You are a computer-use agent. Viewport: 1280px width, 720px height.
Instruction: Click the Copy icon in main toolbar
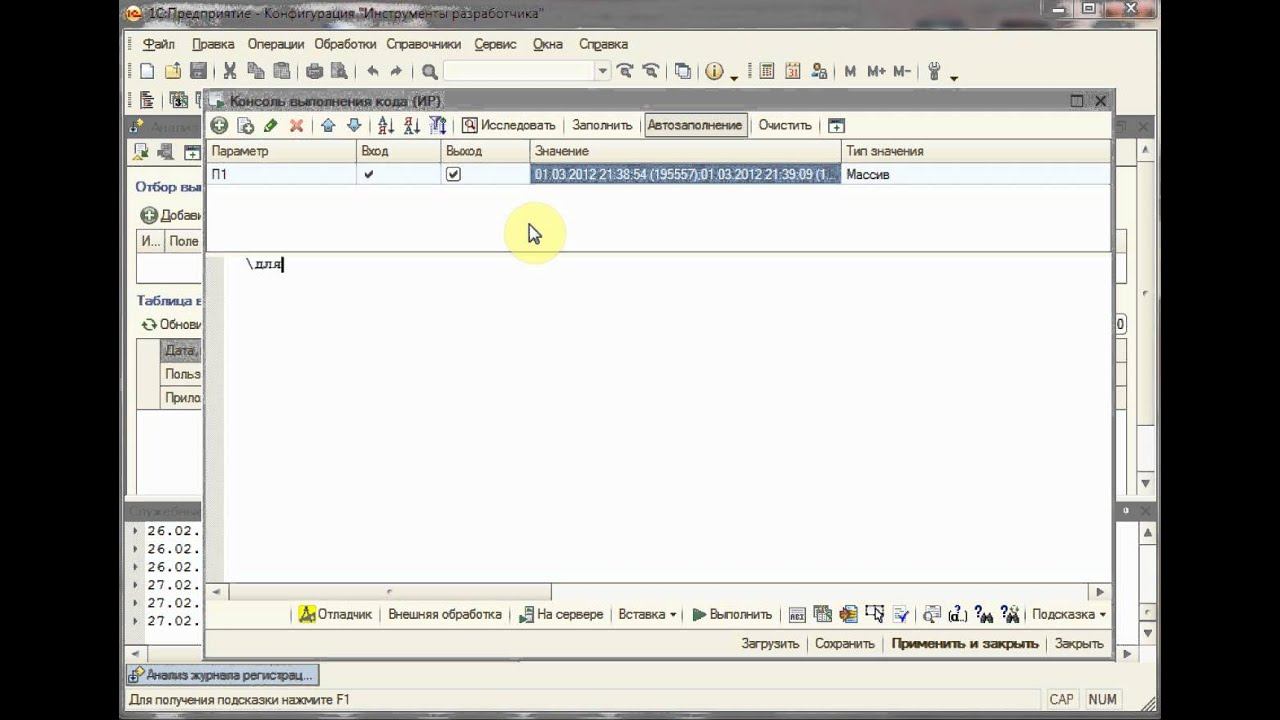click(x=256, y=71)
